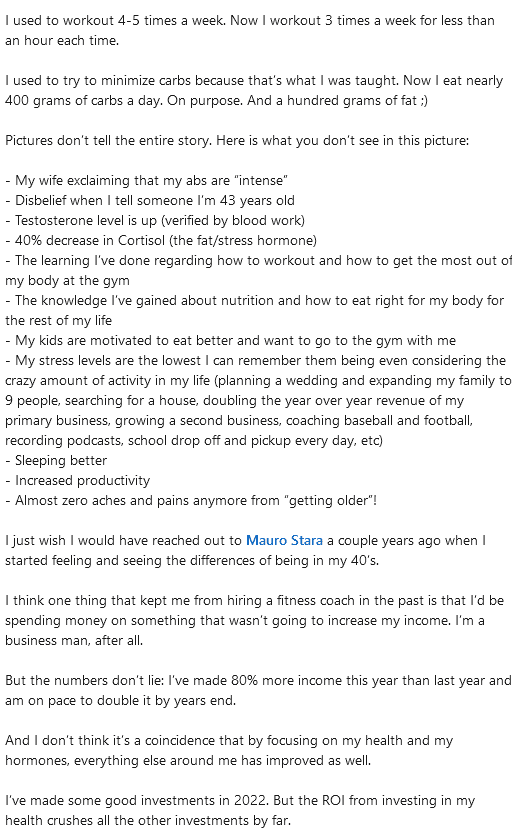Click the line about wife exclaiming abs "intense"
The image size is (512, 828).
[x=147, y=181]
